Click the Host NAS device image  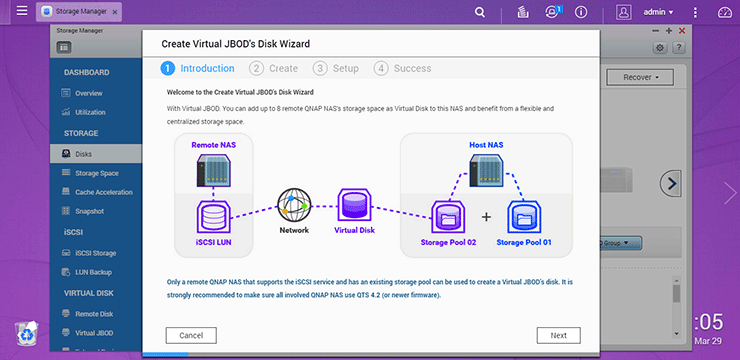pyautogui.click(x=486, y=170)
